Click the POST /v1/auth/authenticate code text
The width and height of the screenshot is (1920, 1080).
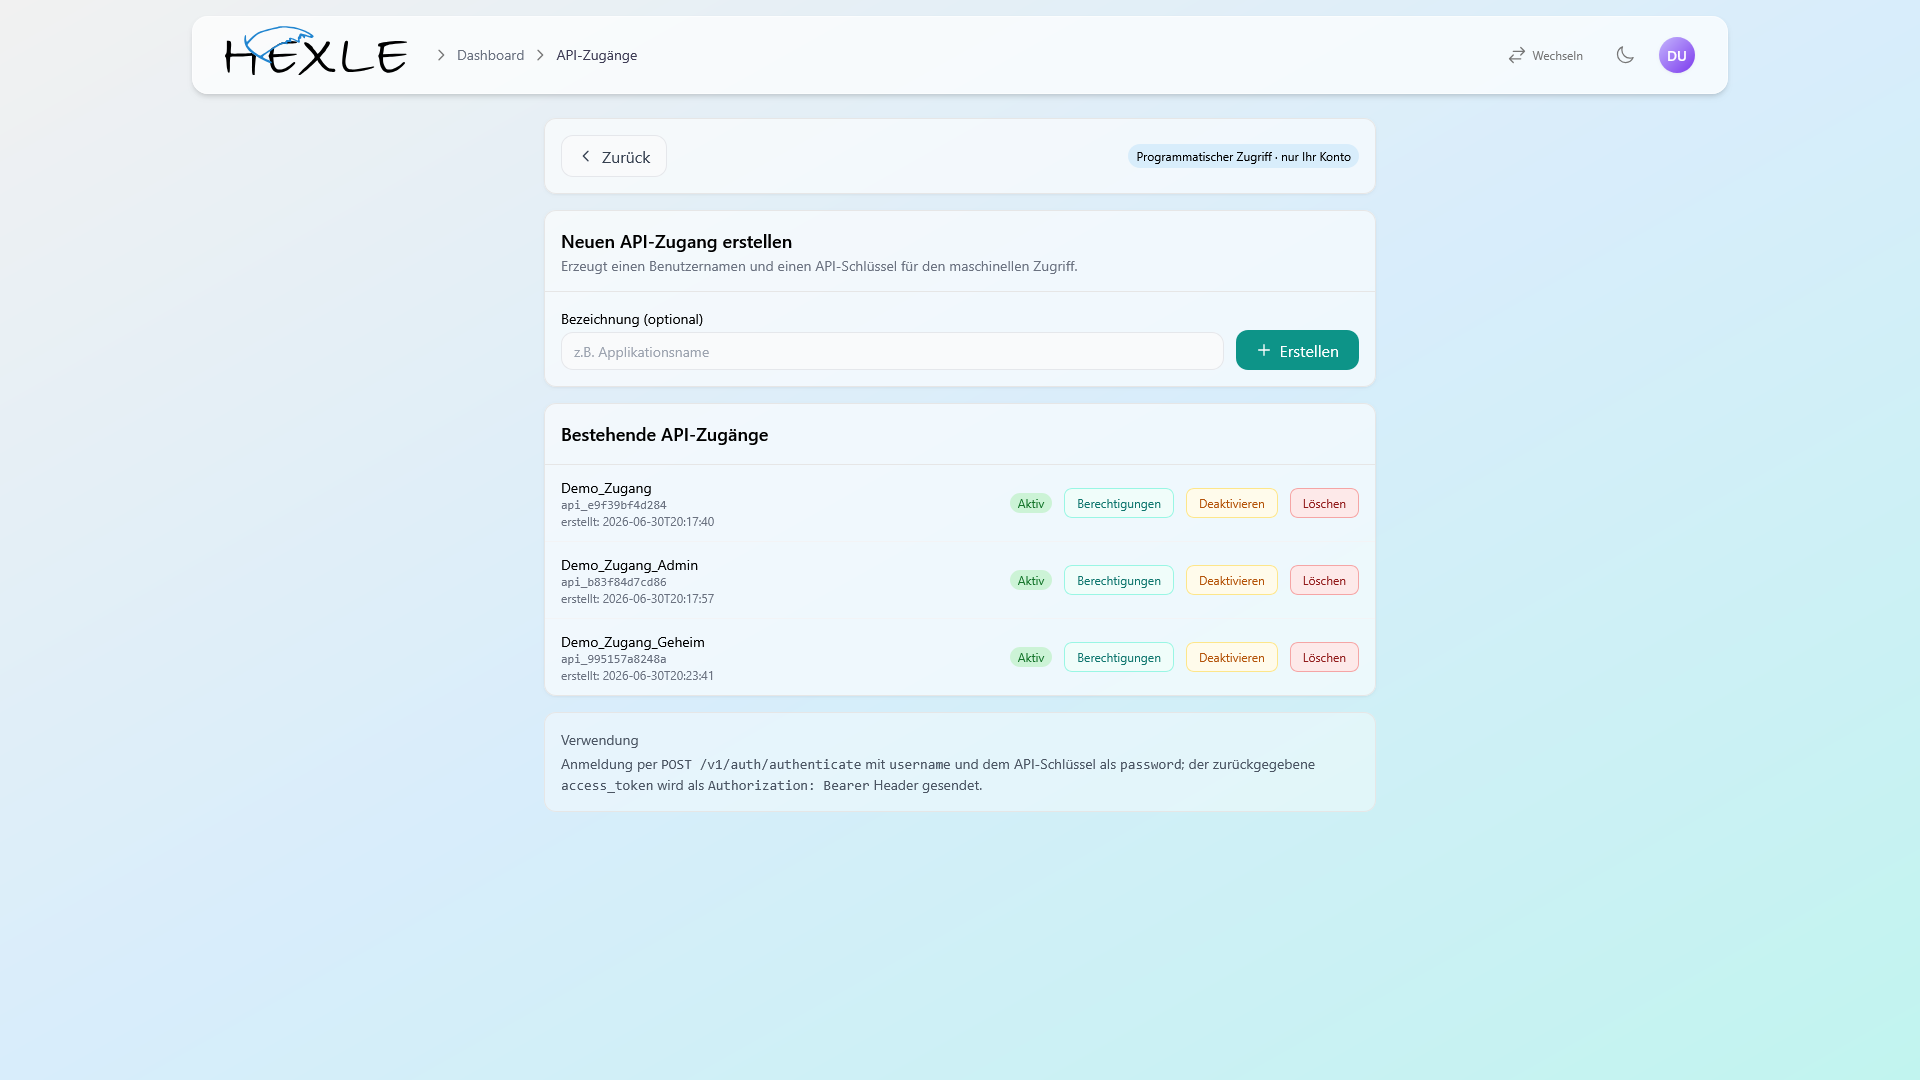point(761,764)
